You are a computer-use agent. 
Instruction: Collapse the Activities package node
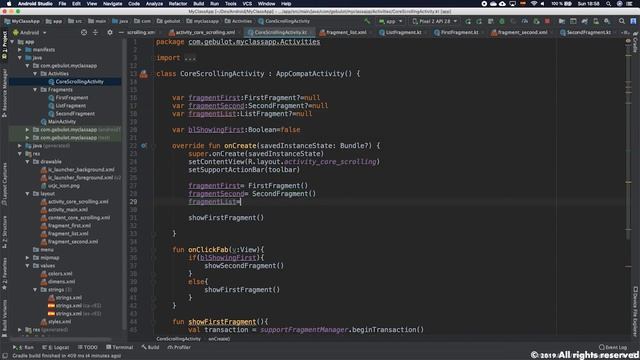coord(35,74)
